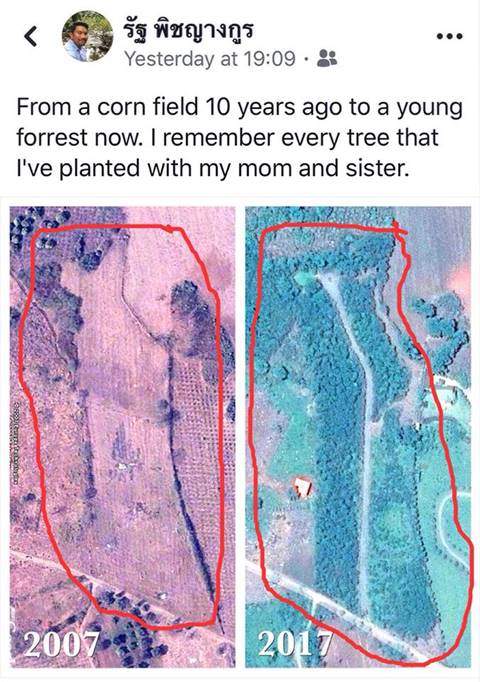The height and width of the screenshot is (682, 480).
Task: Click the post text about corn field
Action: tap(239, 137)
